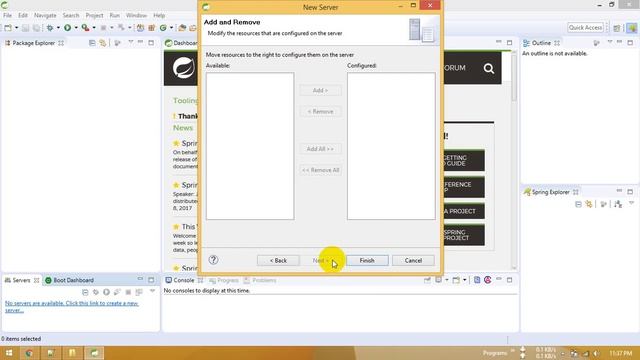Open Spring Explorer view menu triangle
This screenshot has height=360, width=640.
(631, 203)
